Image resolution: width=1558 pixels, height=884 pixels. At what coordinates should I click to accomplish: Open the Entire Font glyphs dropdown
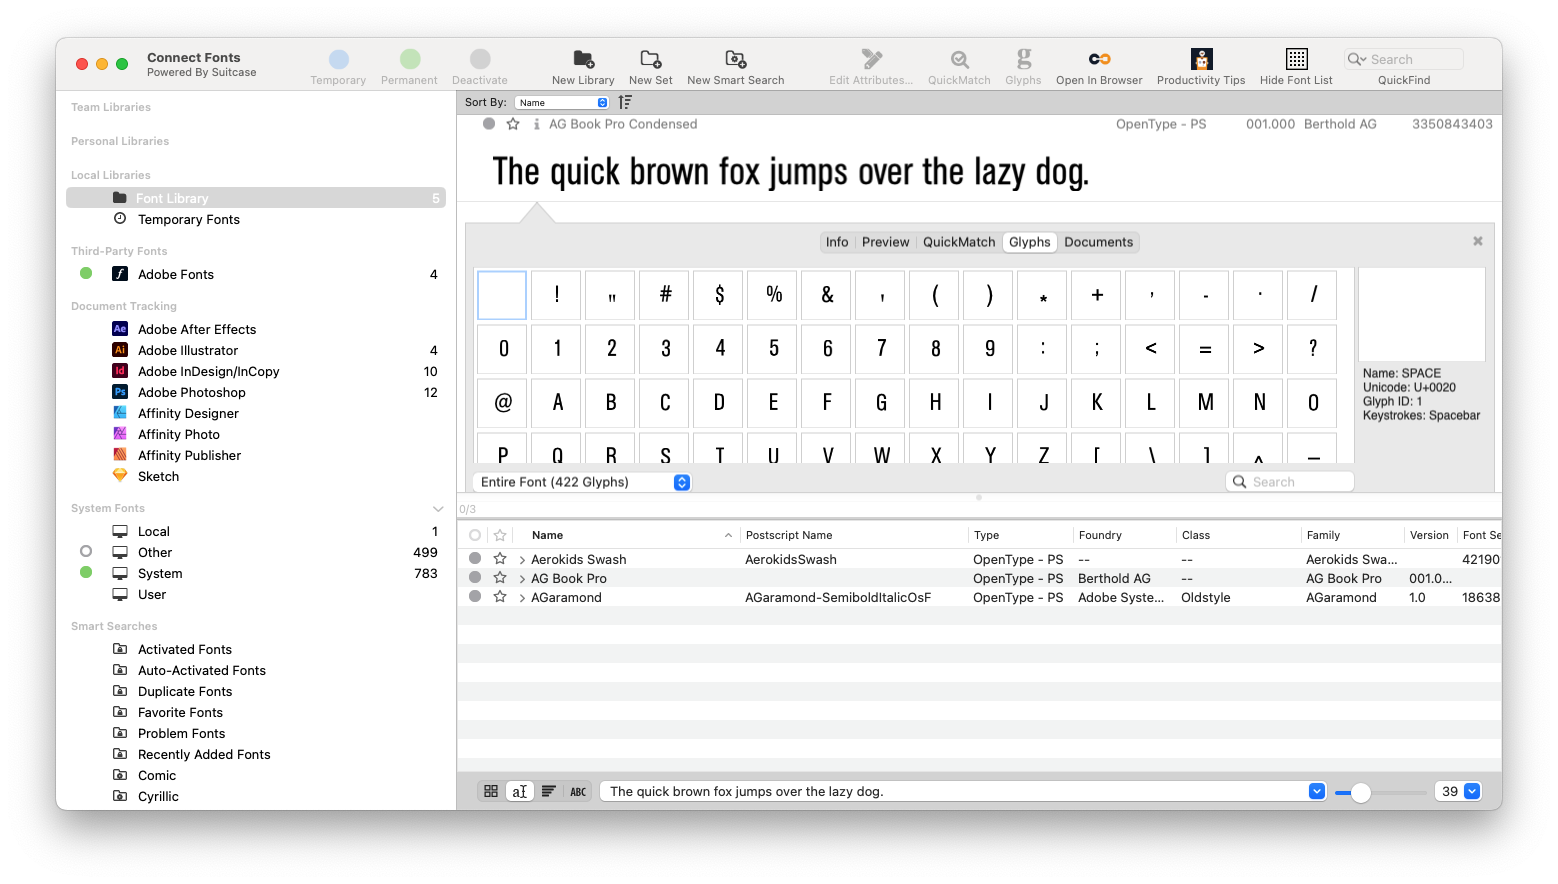584,482
